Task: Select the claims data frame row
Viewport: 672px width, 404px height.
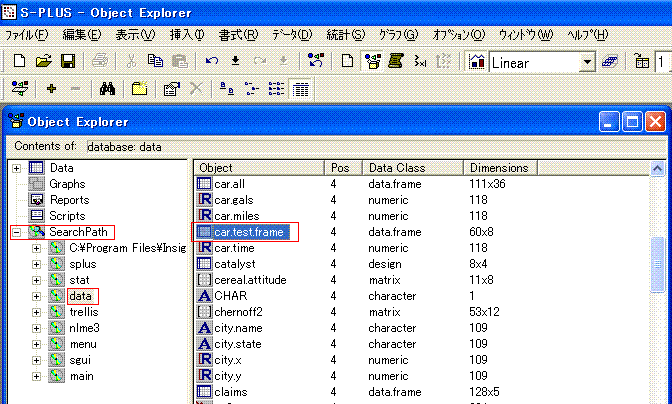Action: tap(231, 392)
